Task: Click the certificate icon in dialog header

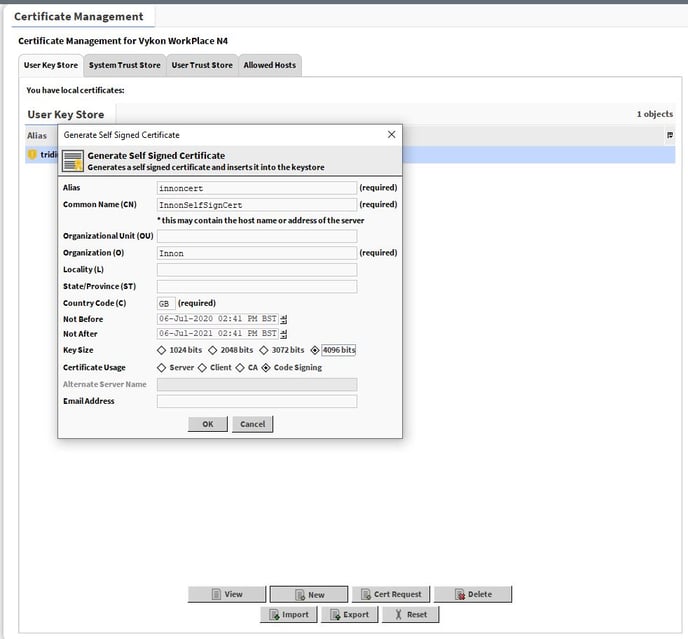Action: [73, 161]
